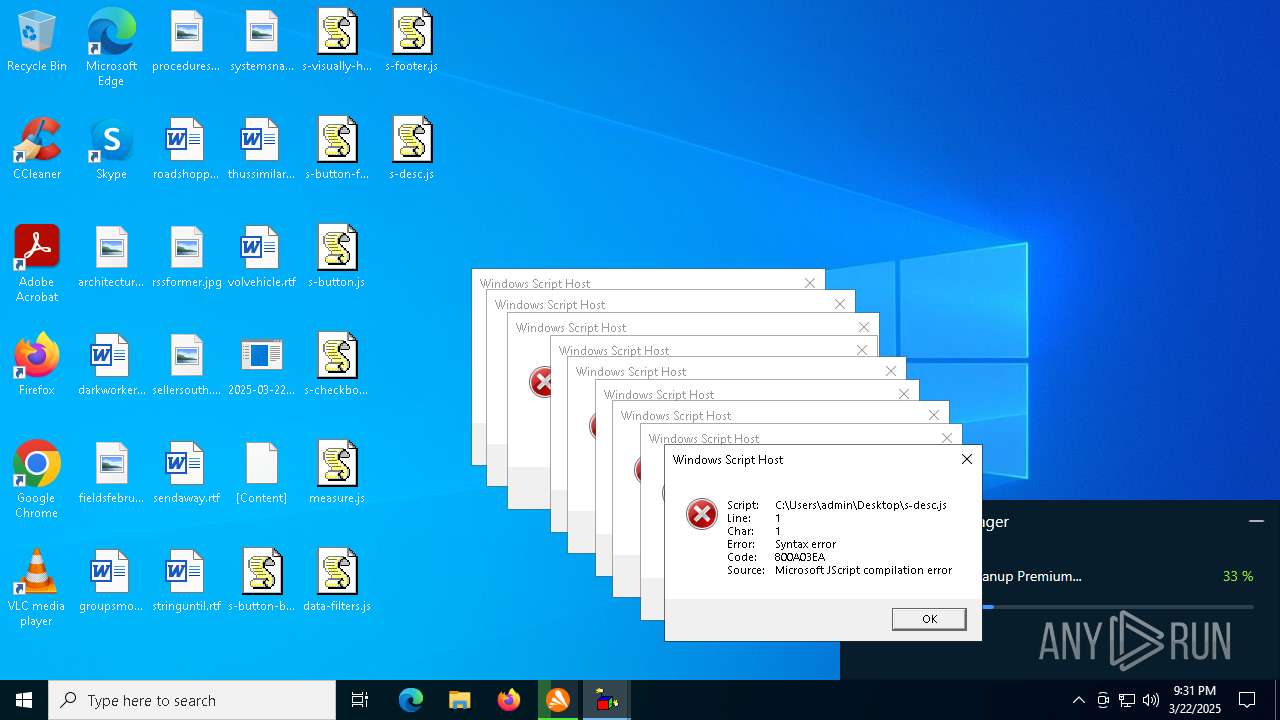Select the thussimilar Word document
This screenshot has height=720, width=1280.
(x=261, y=149)
